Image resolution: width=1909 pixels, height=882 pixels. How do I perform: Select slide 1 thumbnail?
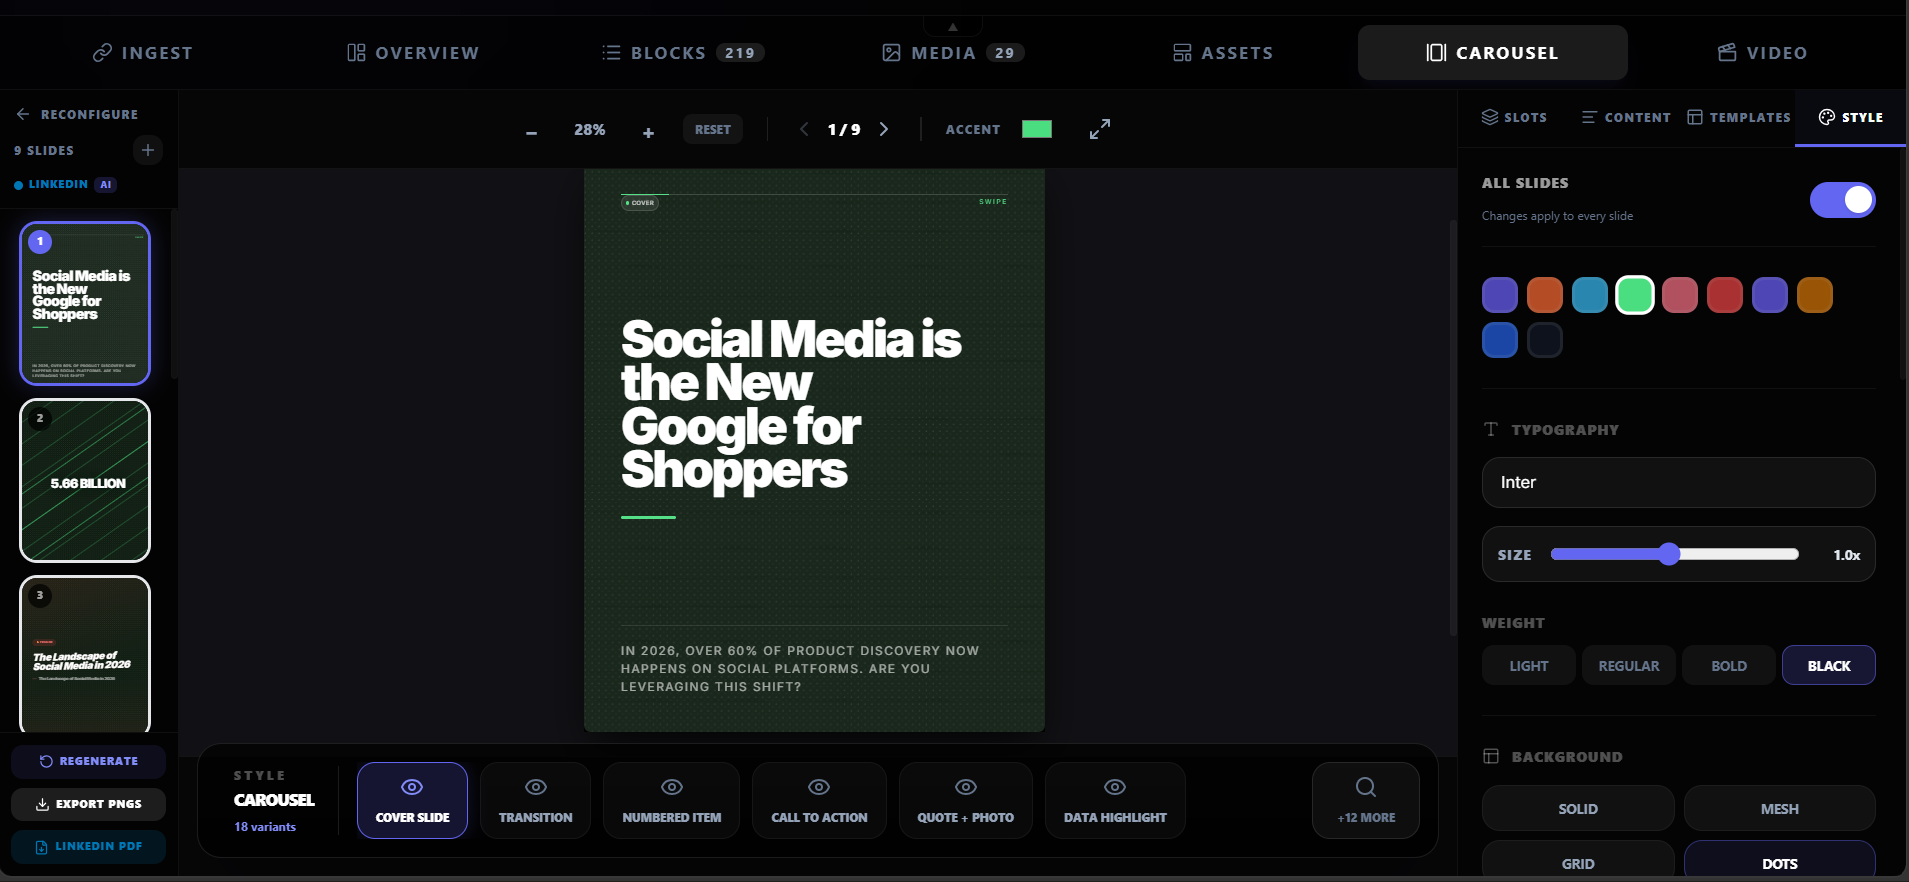click(x=85, y=303)
